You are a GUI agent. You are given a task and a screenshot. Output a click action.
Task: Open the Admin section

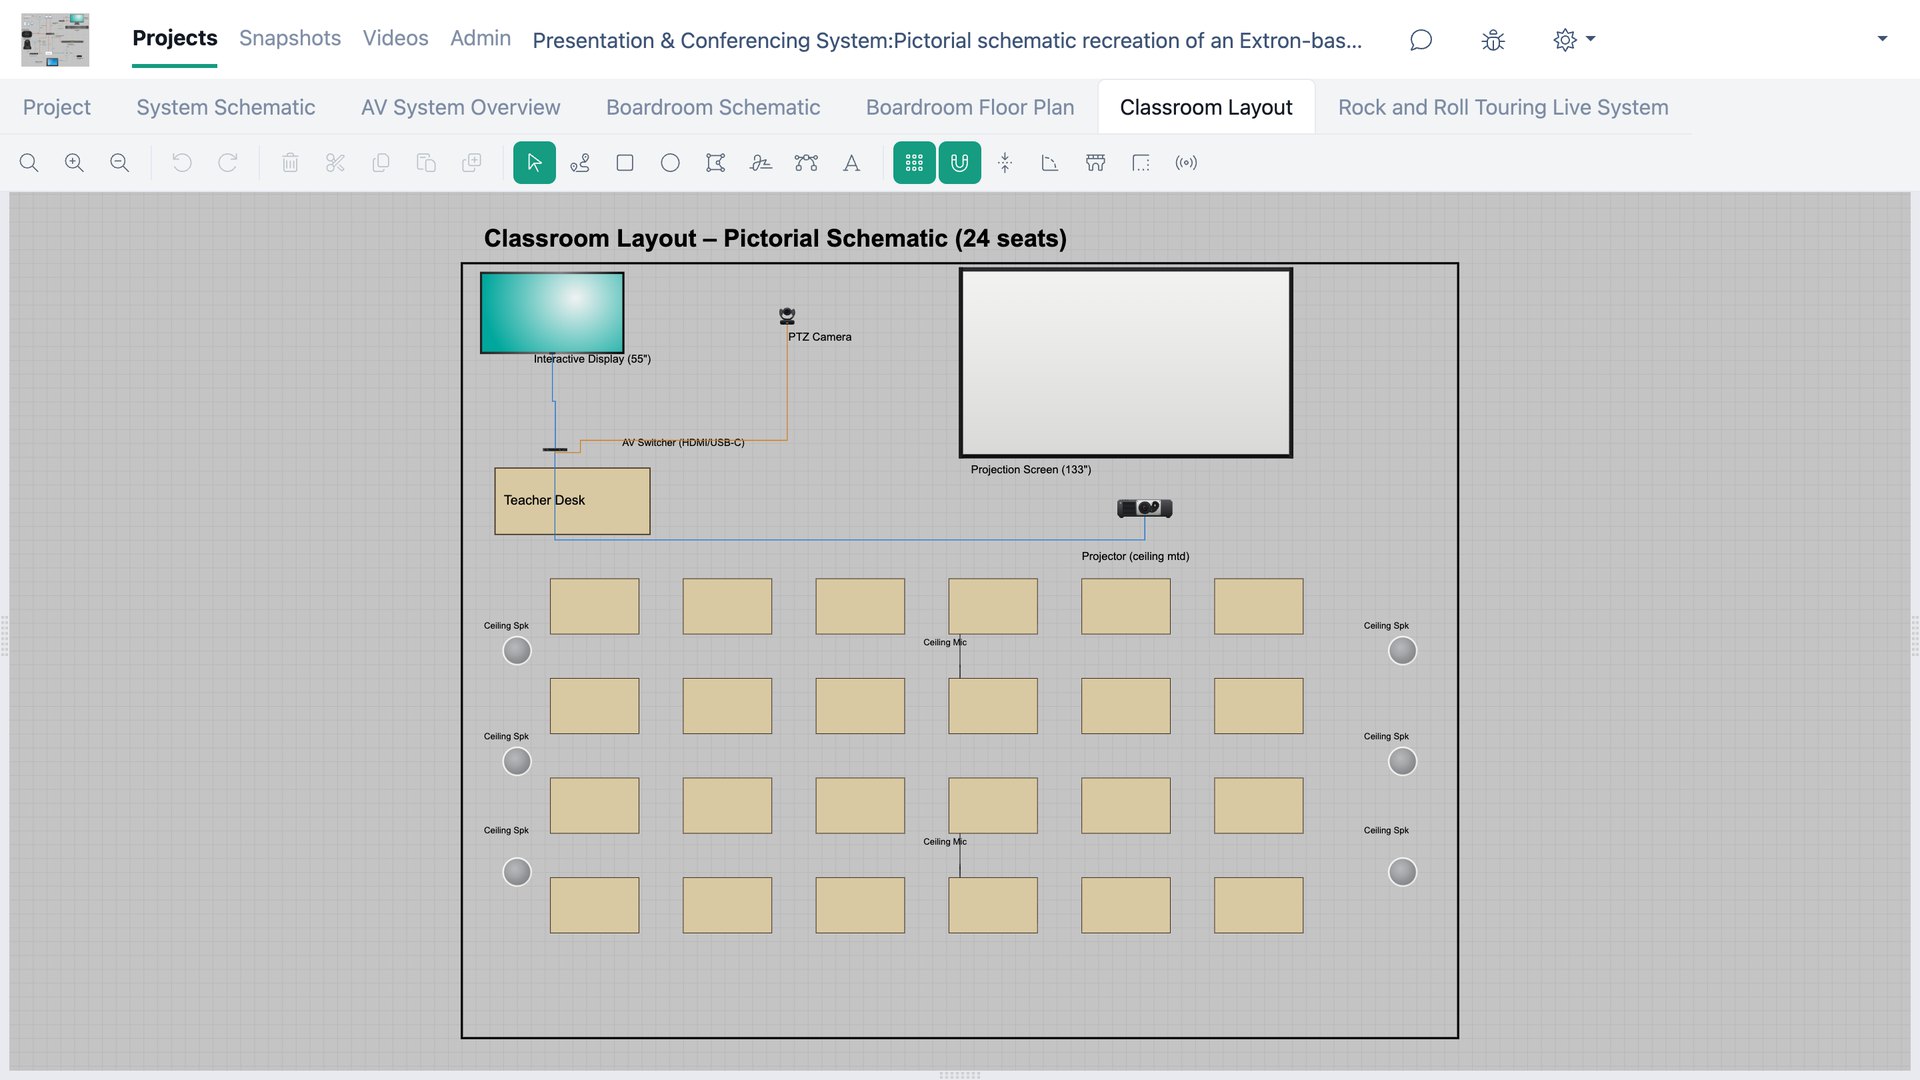click(480, 38)
